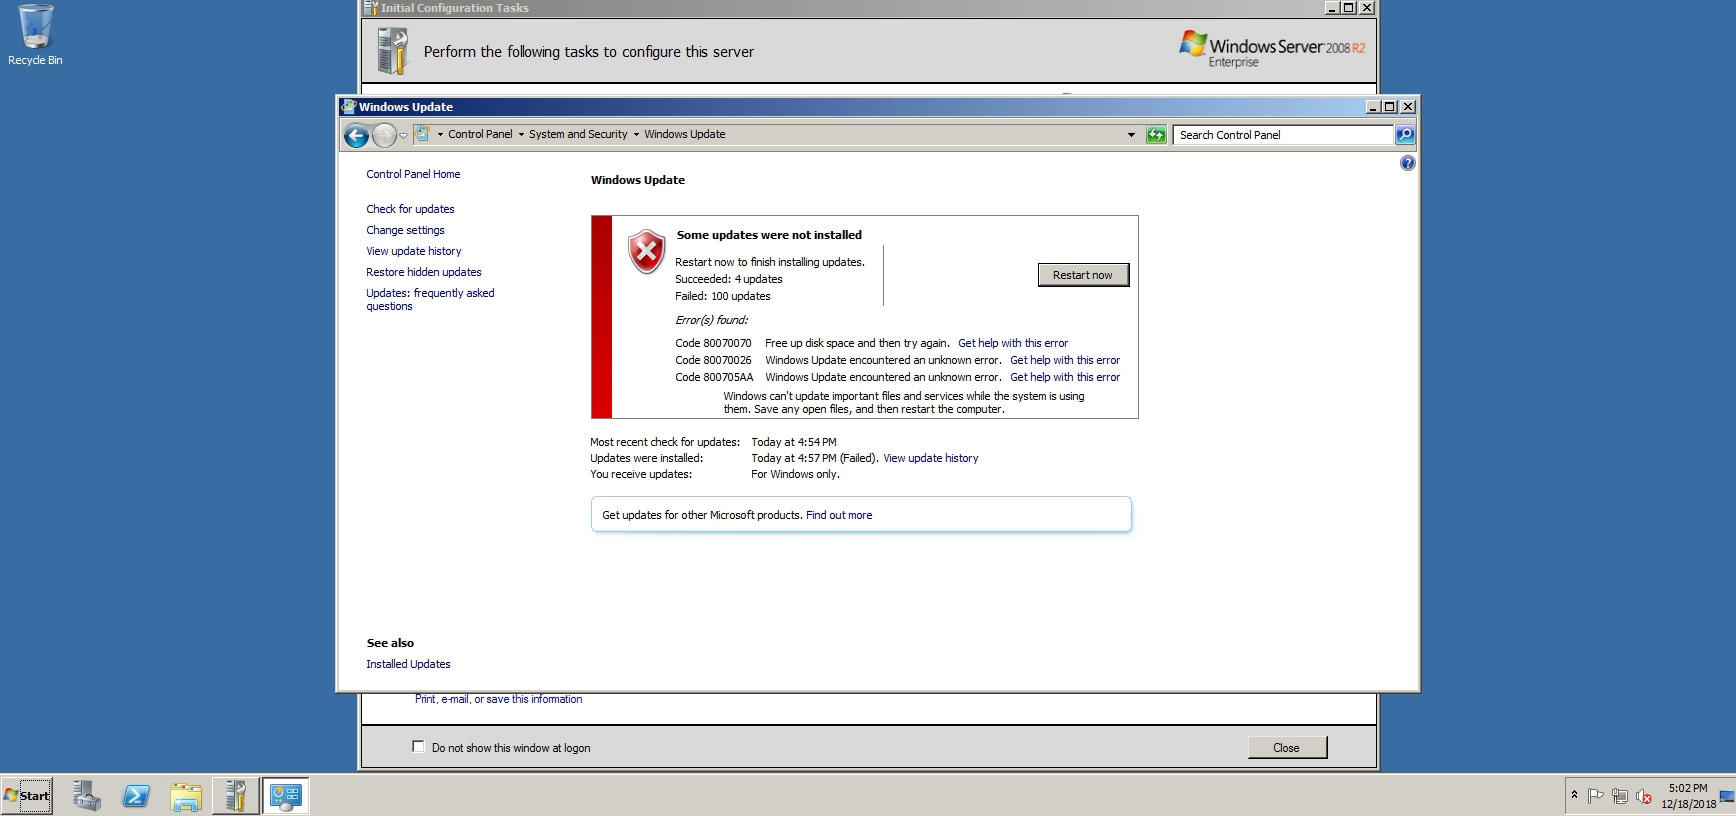Click the search magnifier button
1736x816 pixels.
(x=1405, y=134)
